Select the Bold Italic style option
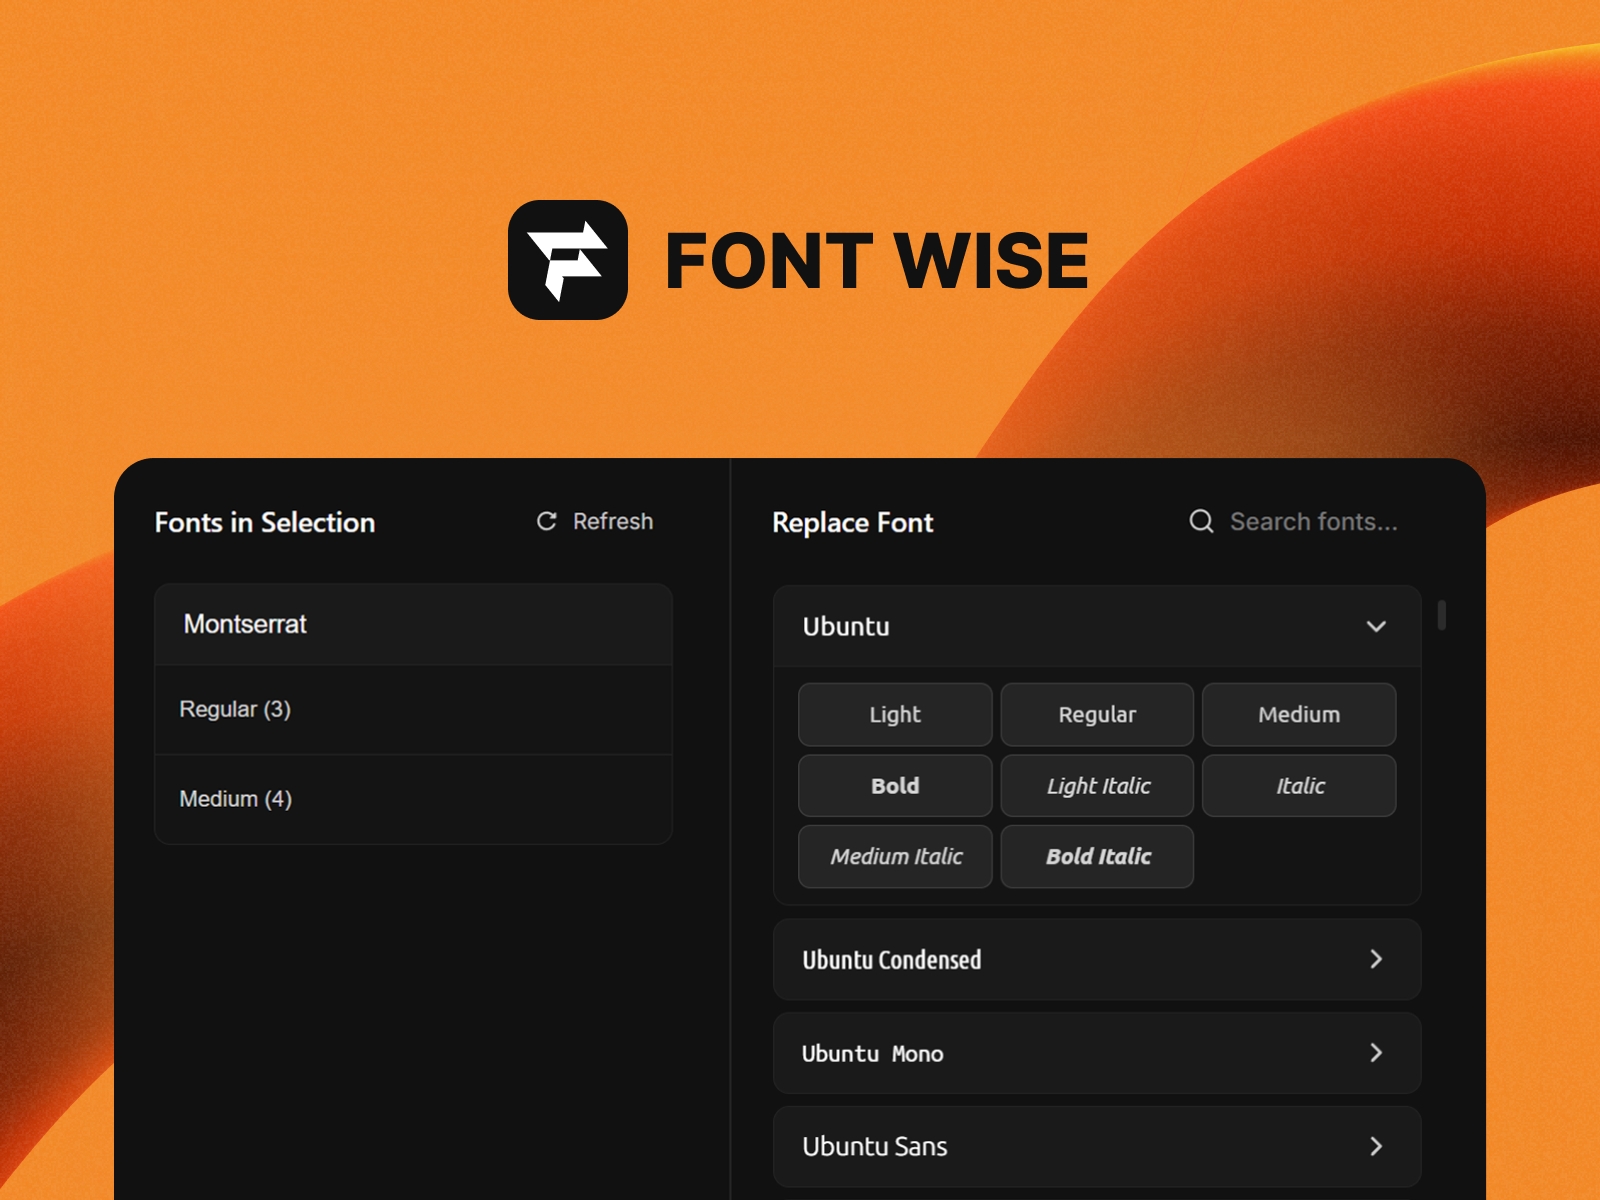 (x=1096, y=856)
